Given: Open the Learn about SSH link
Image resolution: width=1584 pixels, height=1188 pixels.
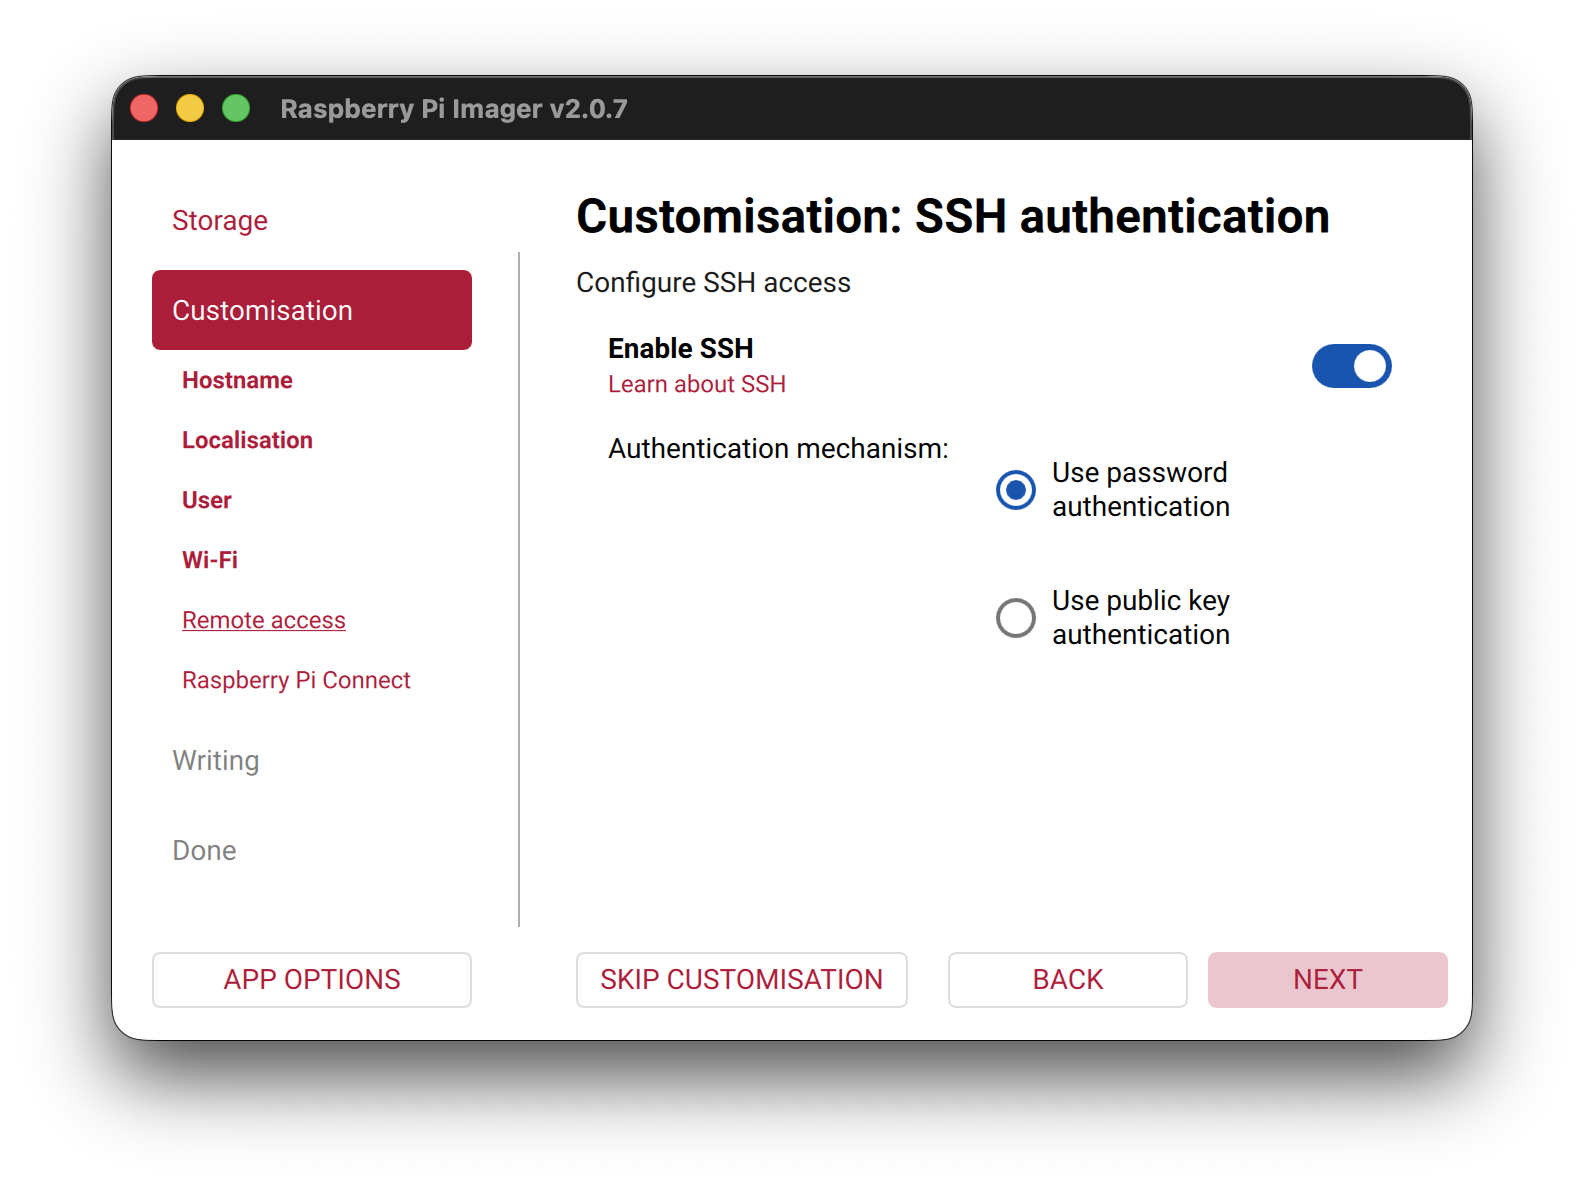Looking at the screenshot, I should tap(697, 384).
